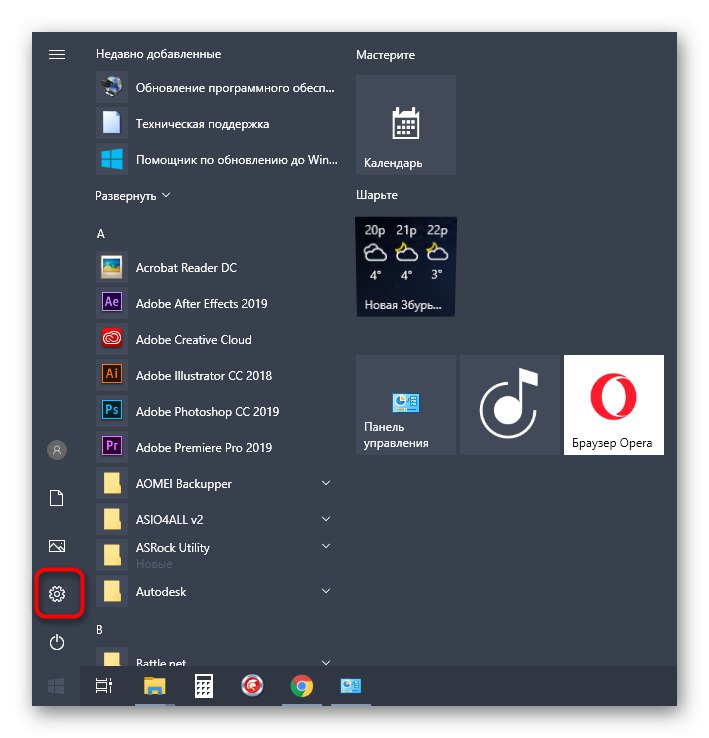This screenshot has width=709, height=738.
Task: Click the Windows Start button in taskbar
Action: [x=56, y=686]
